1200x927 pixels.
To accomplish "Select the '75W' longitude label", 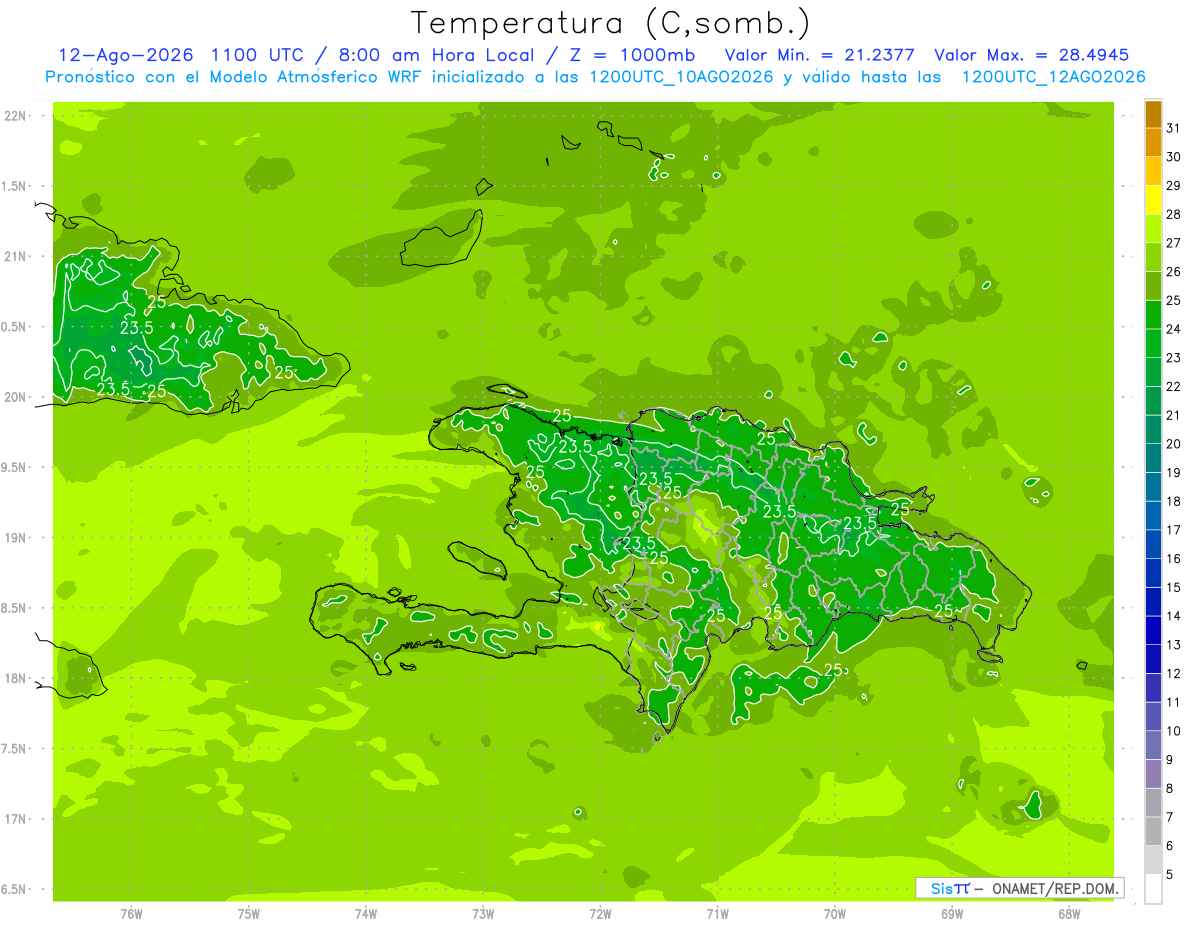I will pos(249,913).
